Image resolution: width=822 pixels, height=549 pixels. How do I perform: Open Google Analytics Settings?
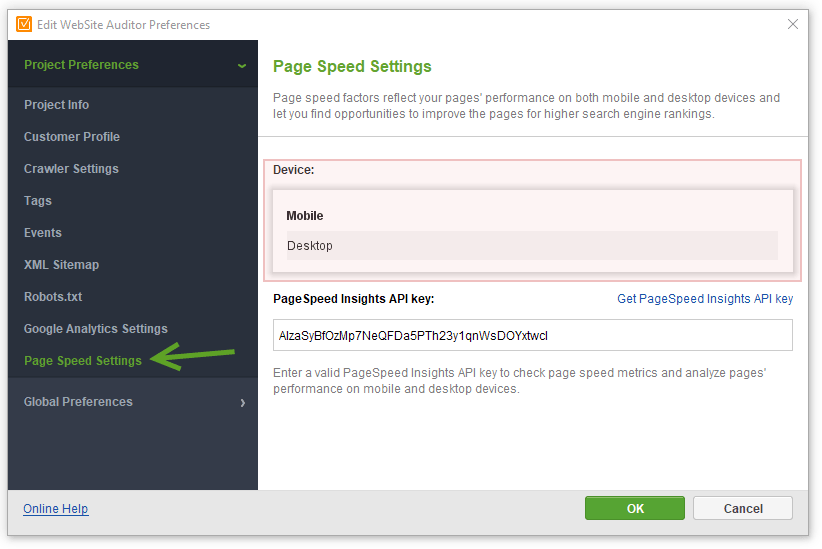[x=96, y=328]
